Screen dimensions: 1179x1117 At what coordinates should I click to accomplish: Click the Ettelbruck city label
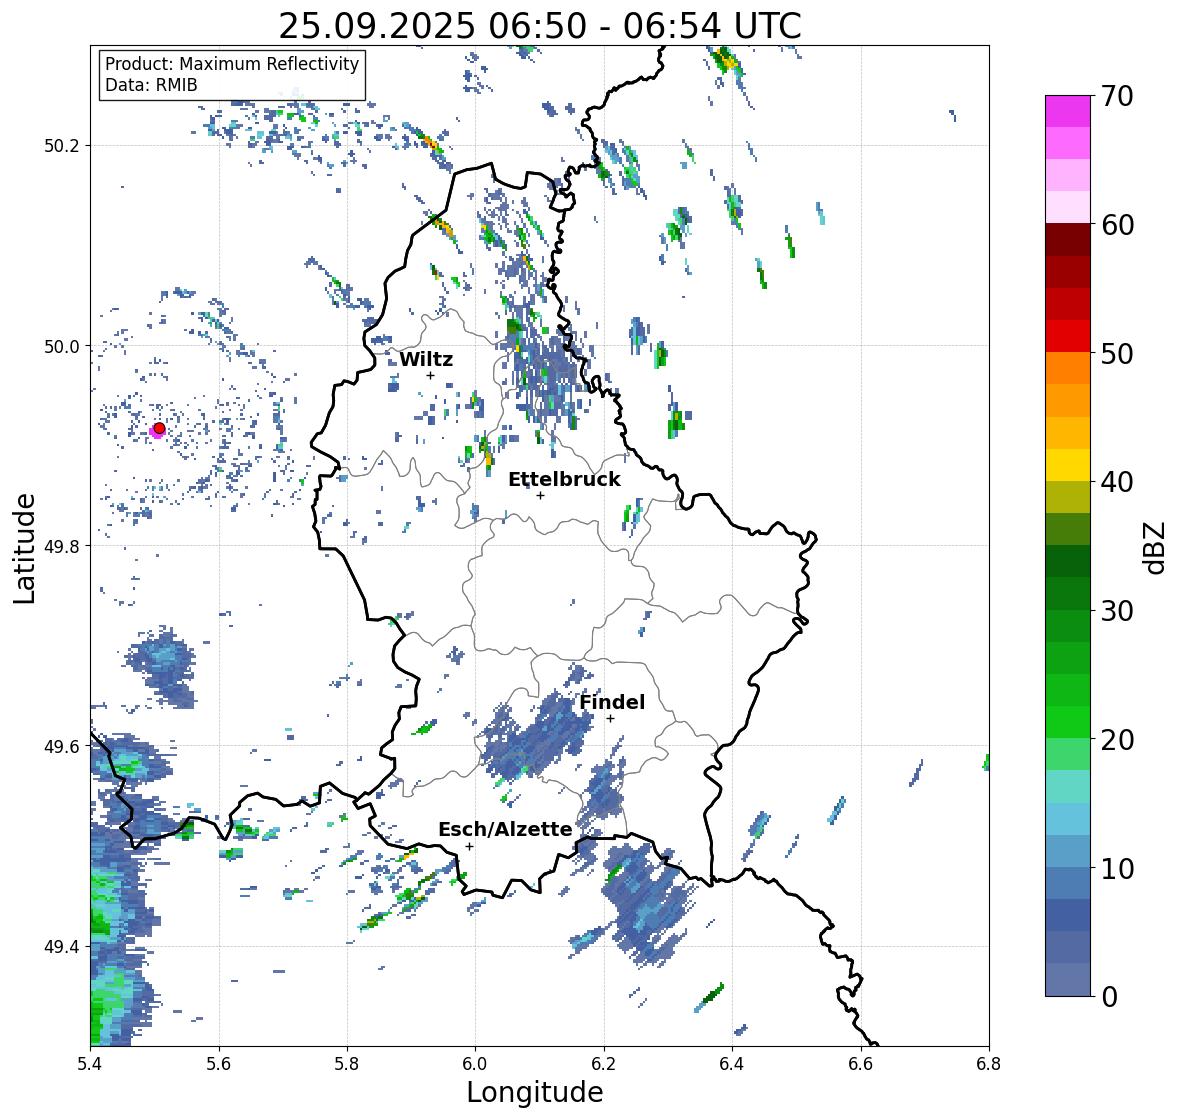tap(564, 479)
